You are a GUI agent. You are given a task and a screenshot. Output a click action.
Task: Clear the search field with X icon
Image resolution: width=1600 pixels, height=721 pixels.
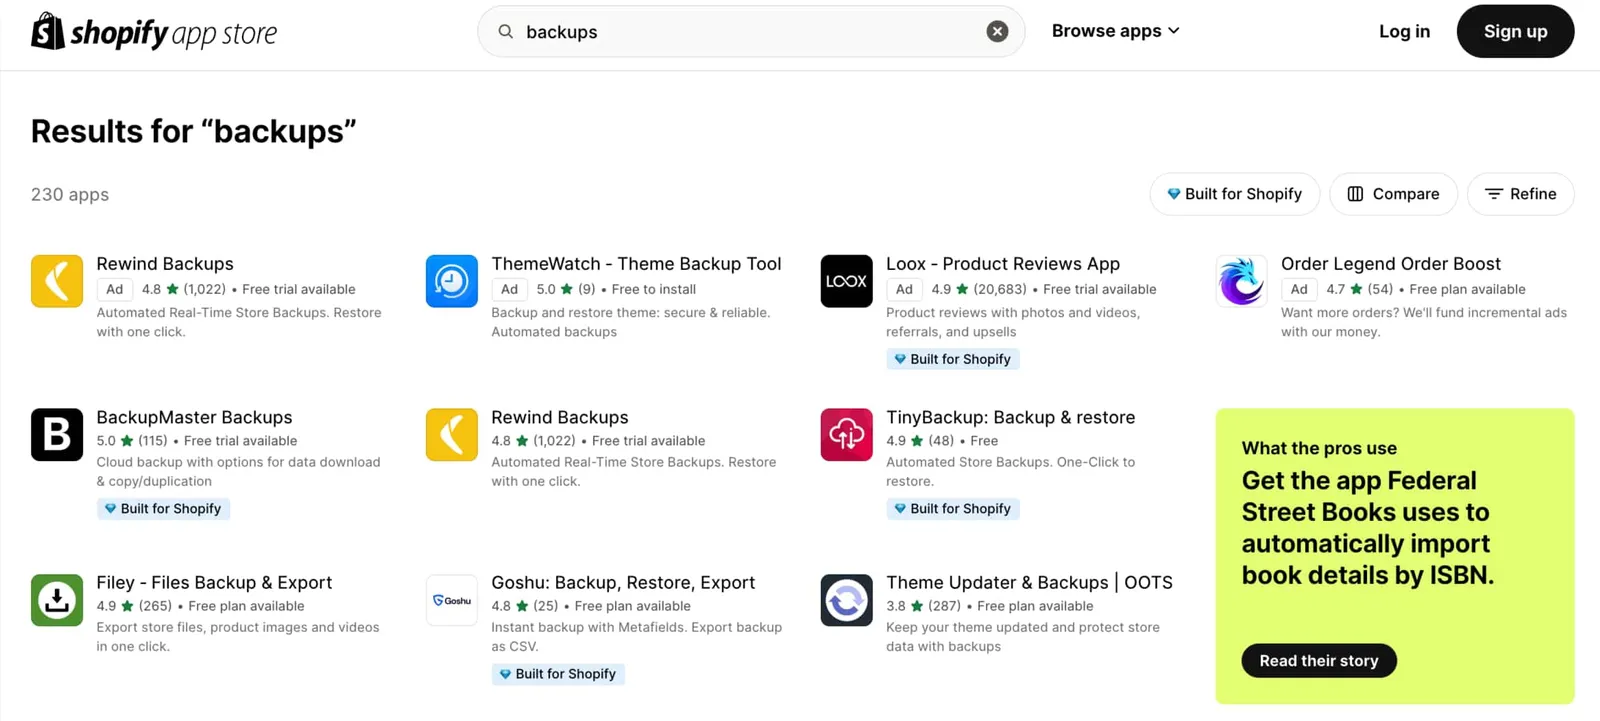click(x=997, y=31)
